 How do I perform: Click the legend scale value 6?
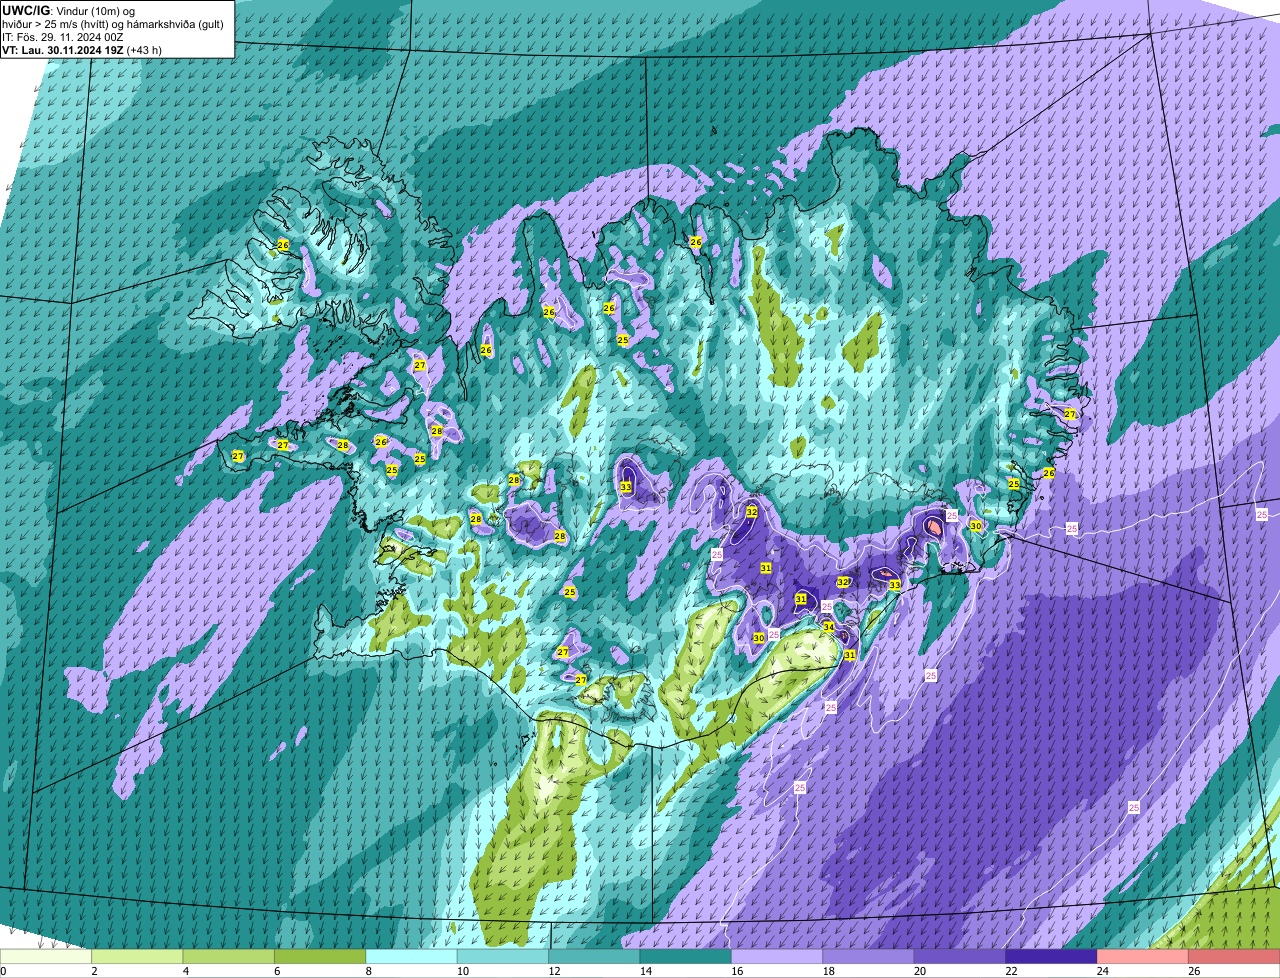click(x=277, y=971)
